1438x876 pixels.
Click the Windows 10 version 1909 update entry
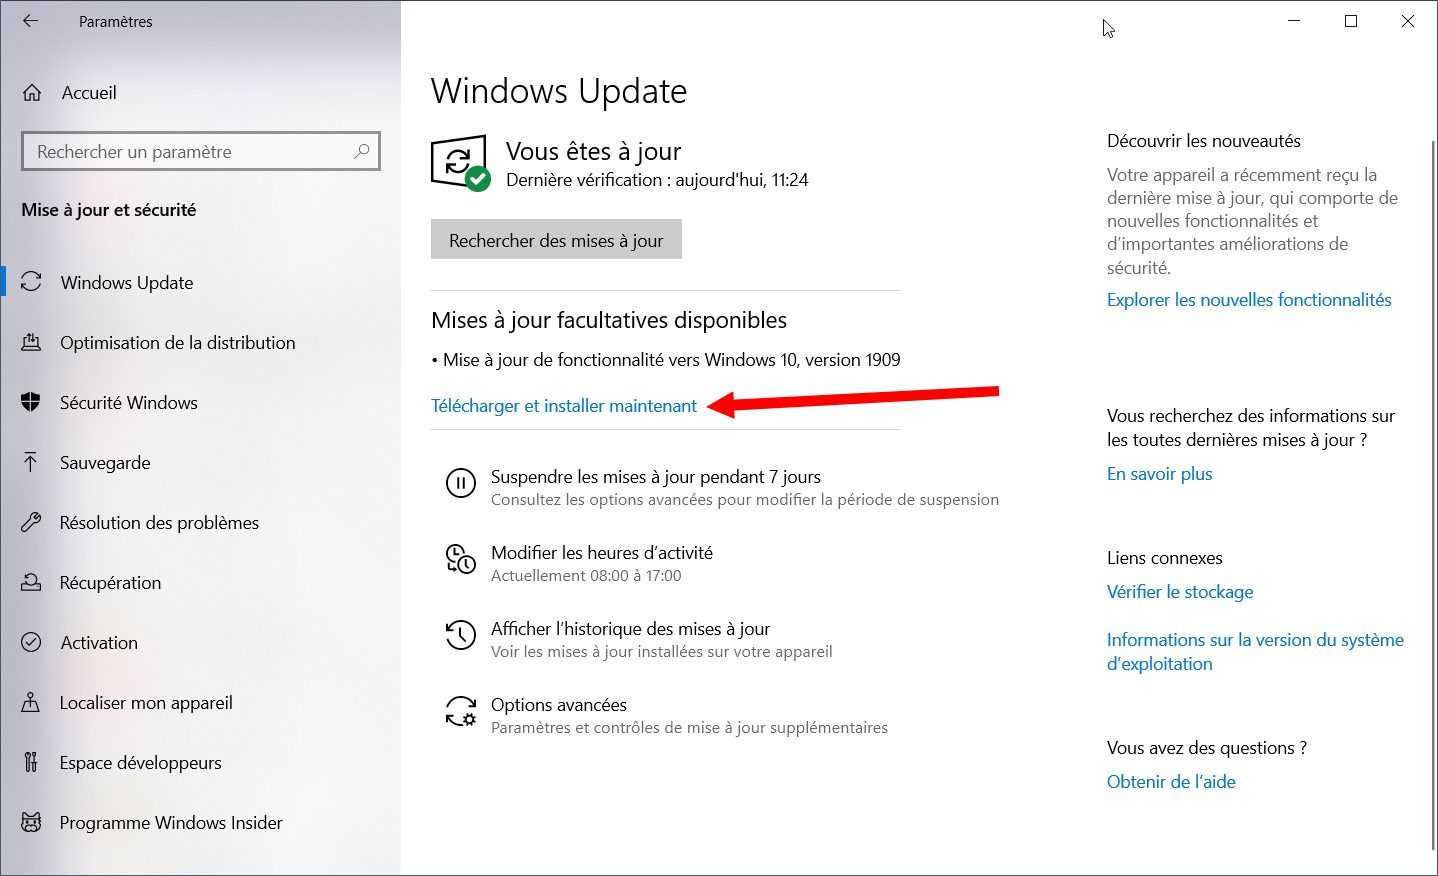(x=666, y=359)
